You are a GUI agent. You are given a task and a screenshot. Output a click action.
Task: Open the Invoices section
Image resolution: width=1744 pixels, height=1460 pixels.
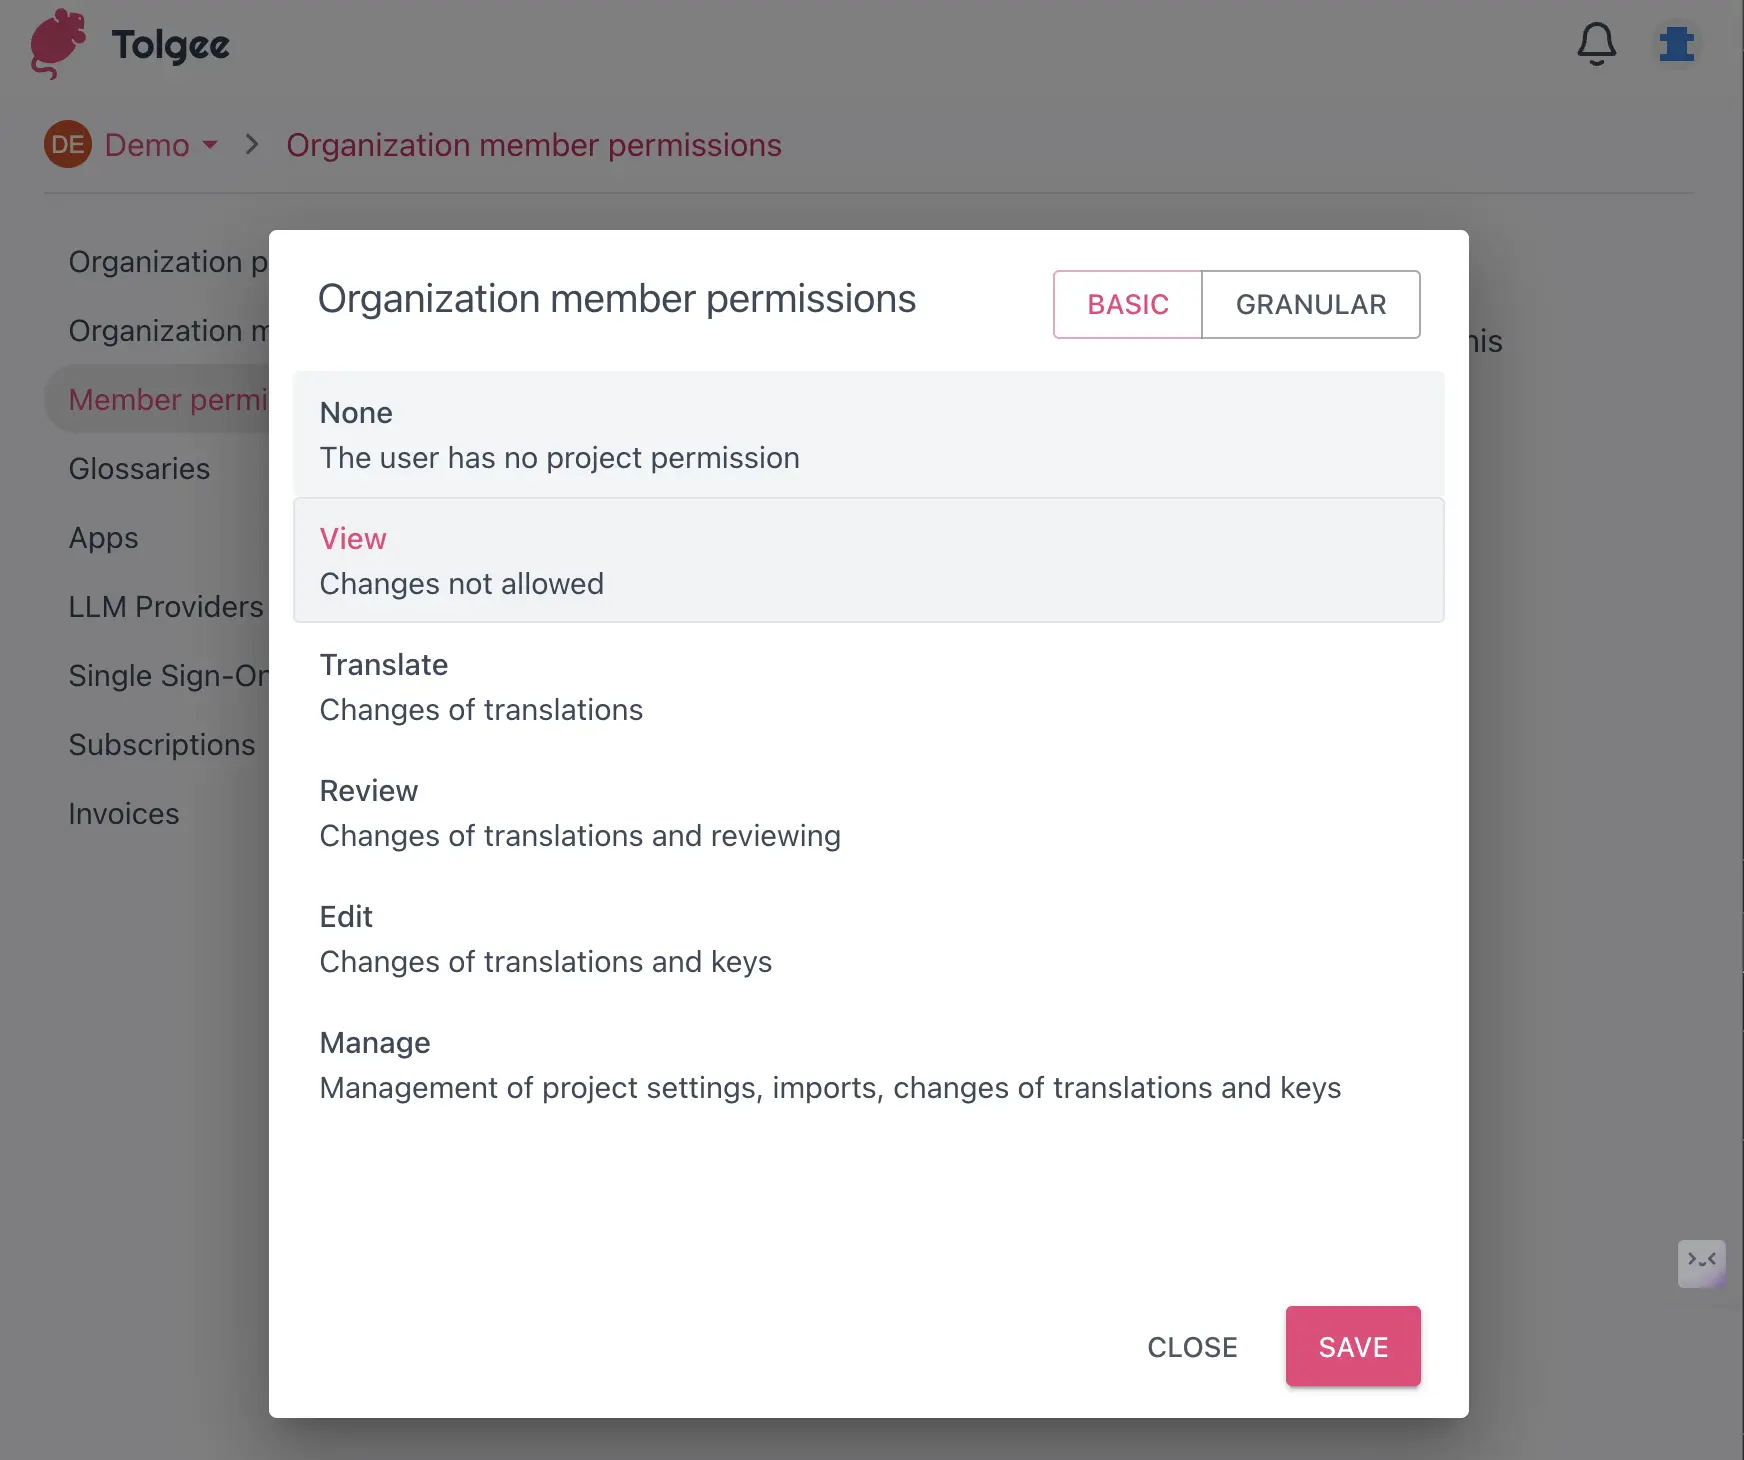(x=123, y=813)
